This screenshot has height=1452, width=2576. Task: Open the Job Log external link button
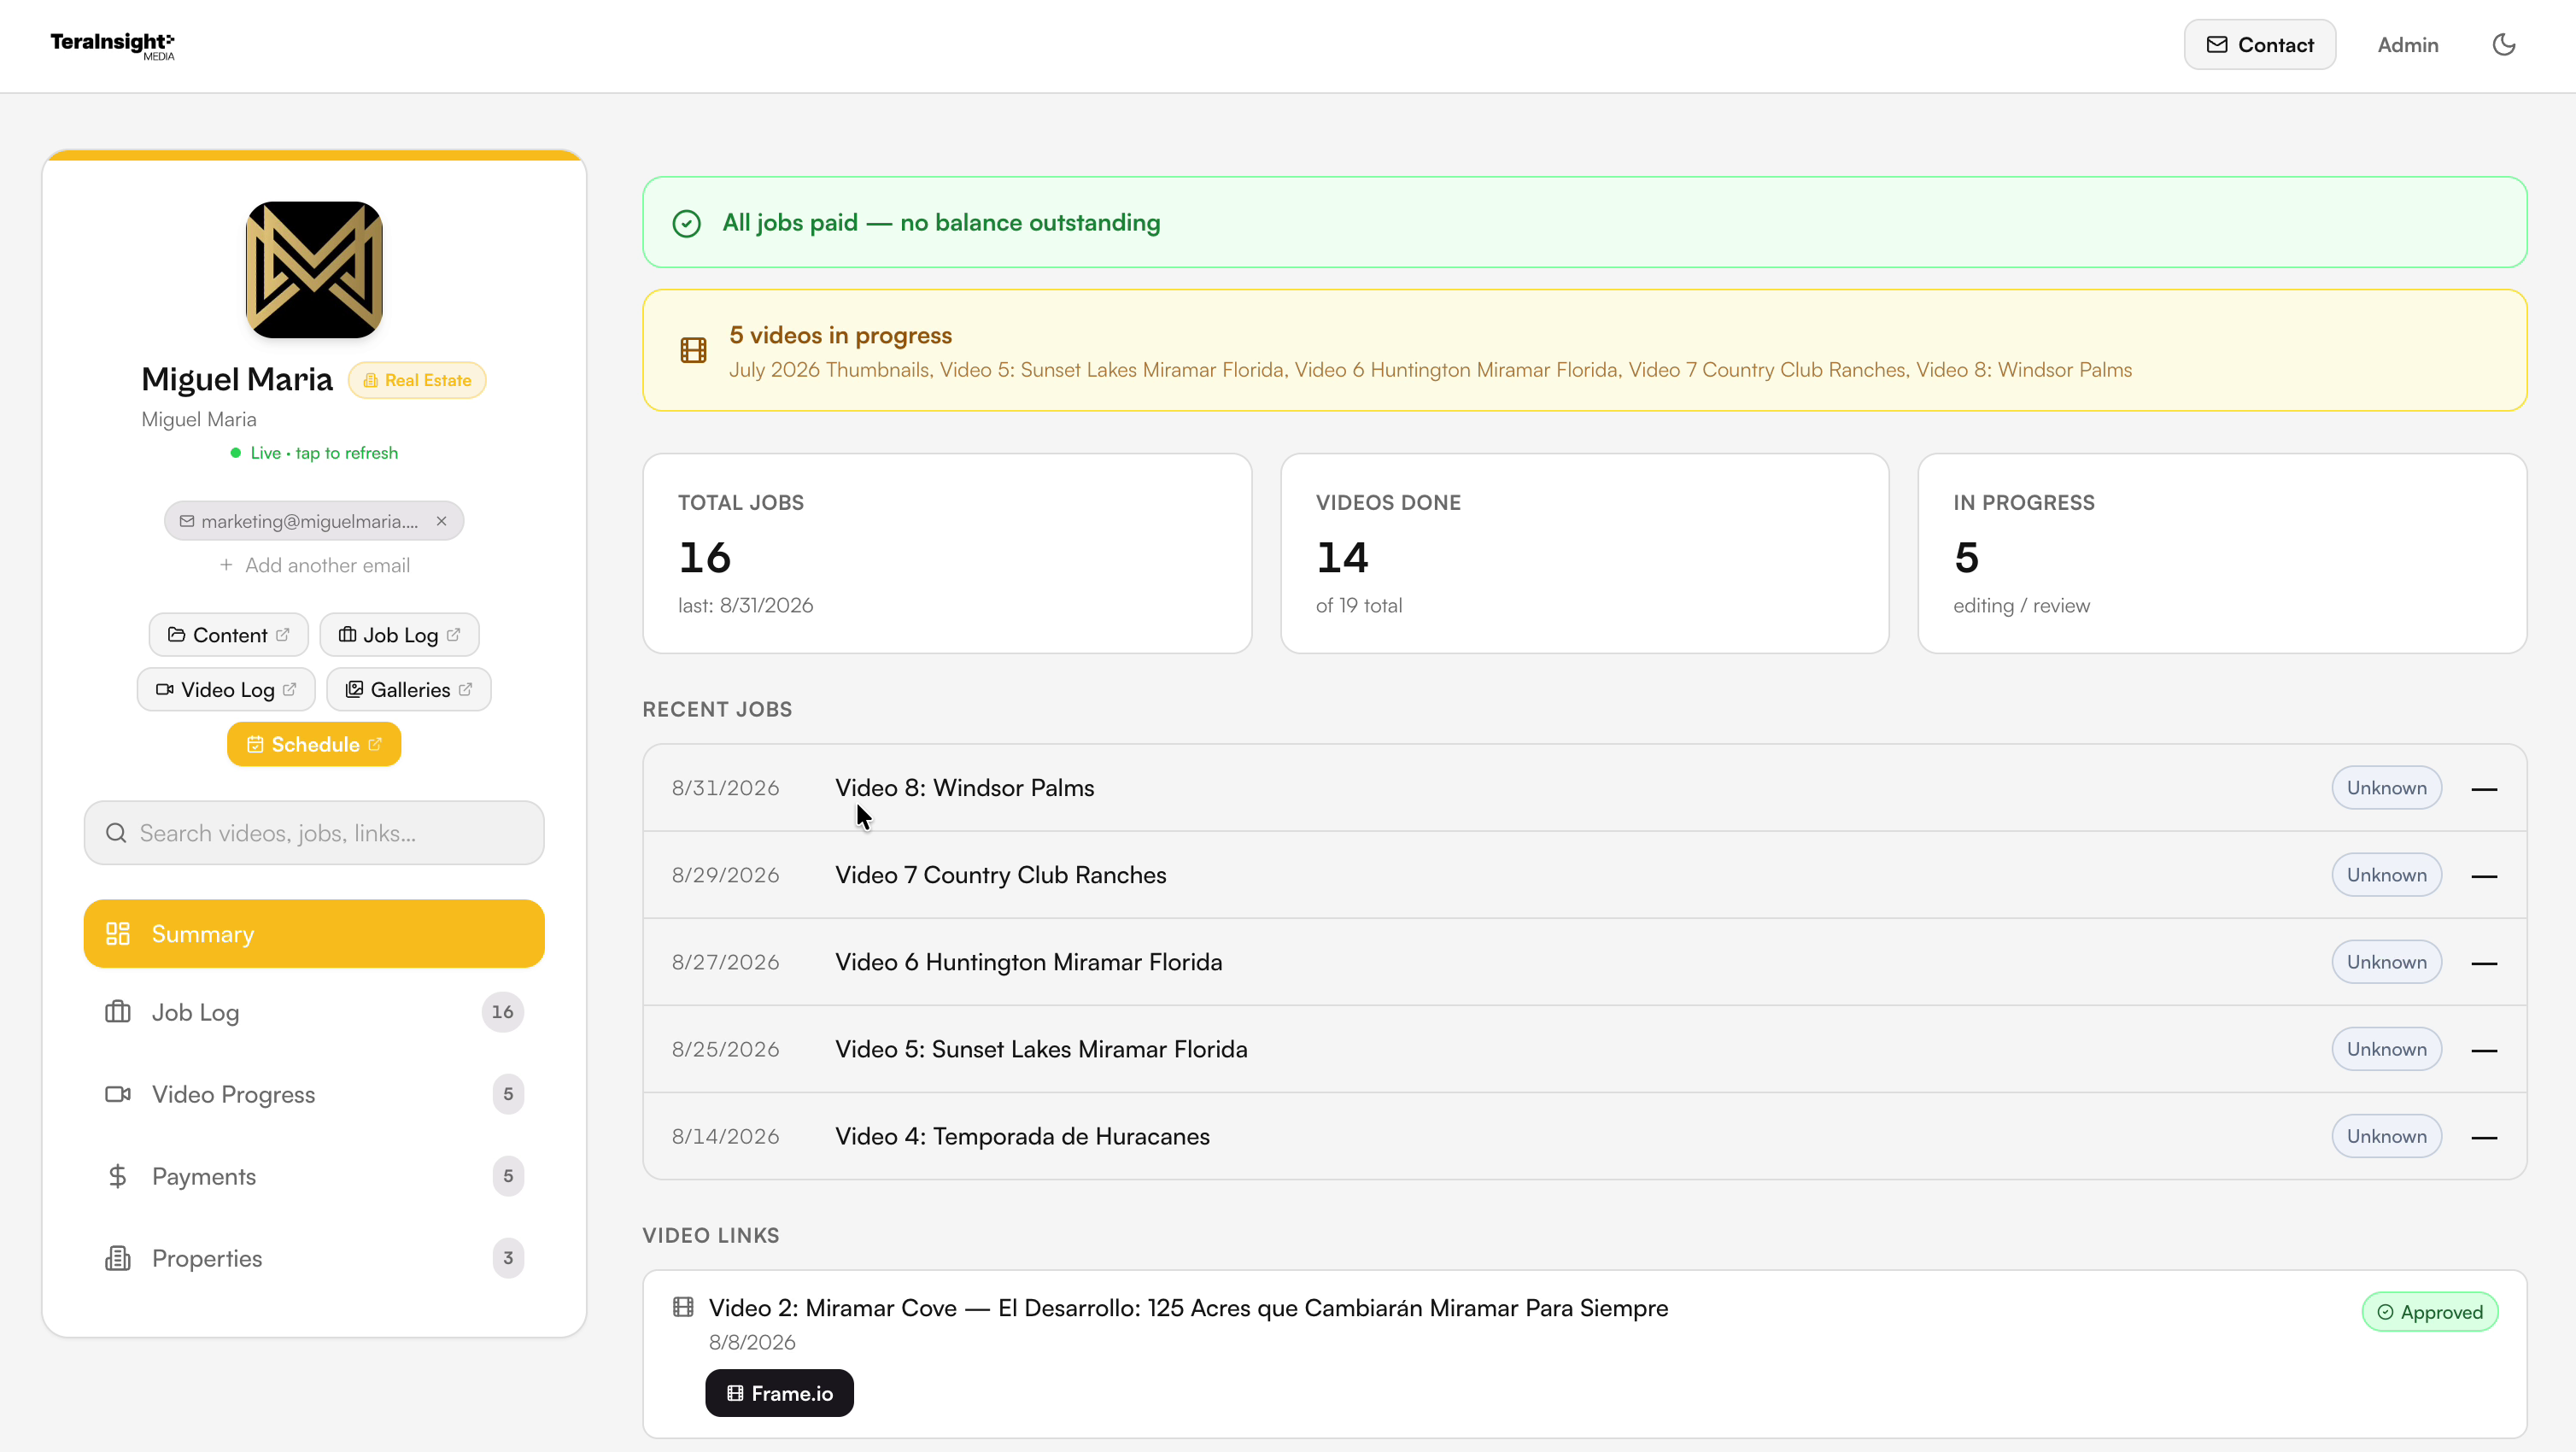[399, 635]
